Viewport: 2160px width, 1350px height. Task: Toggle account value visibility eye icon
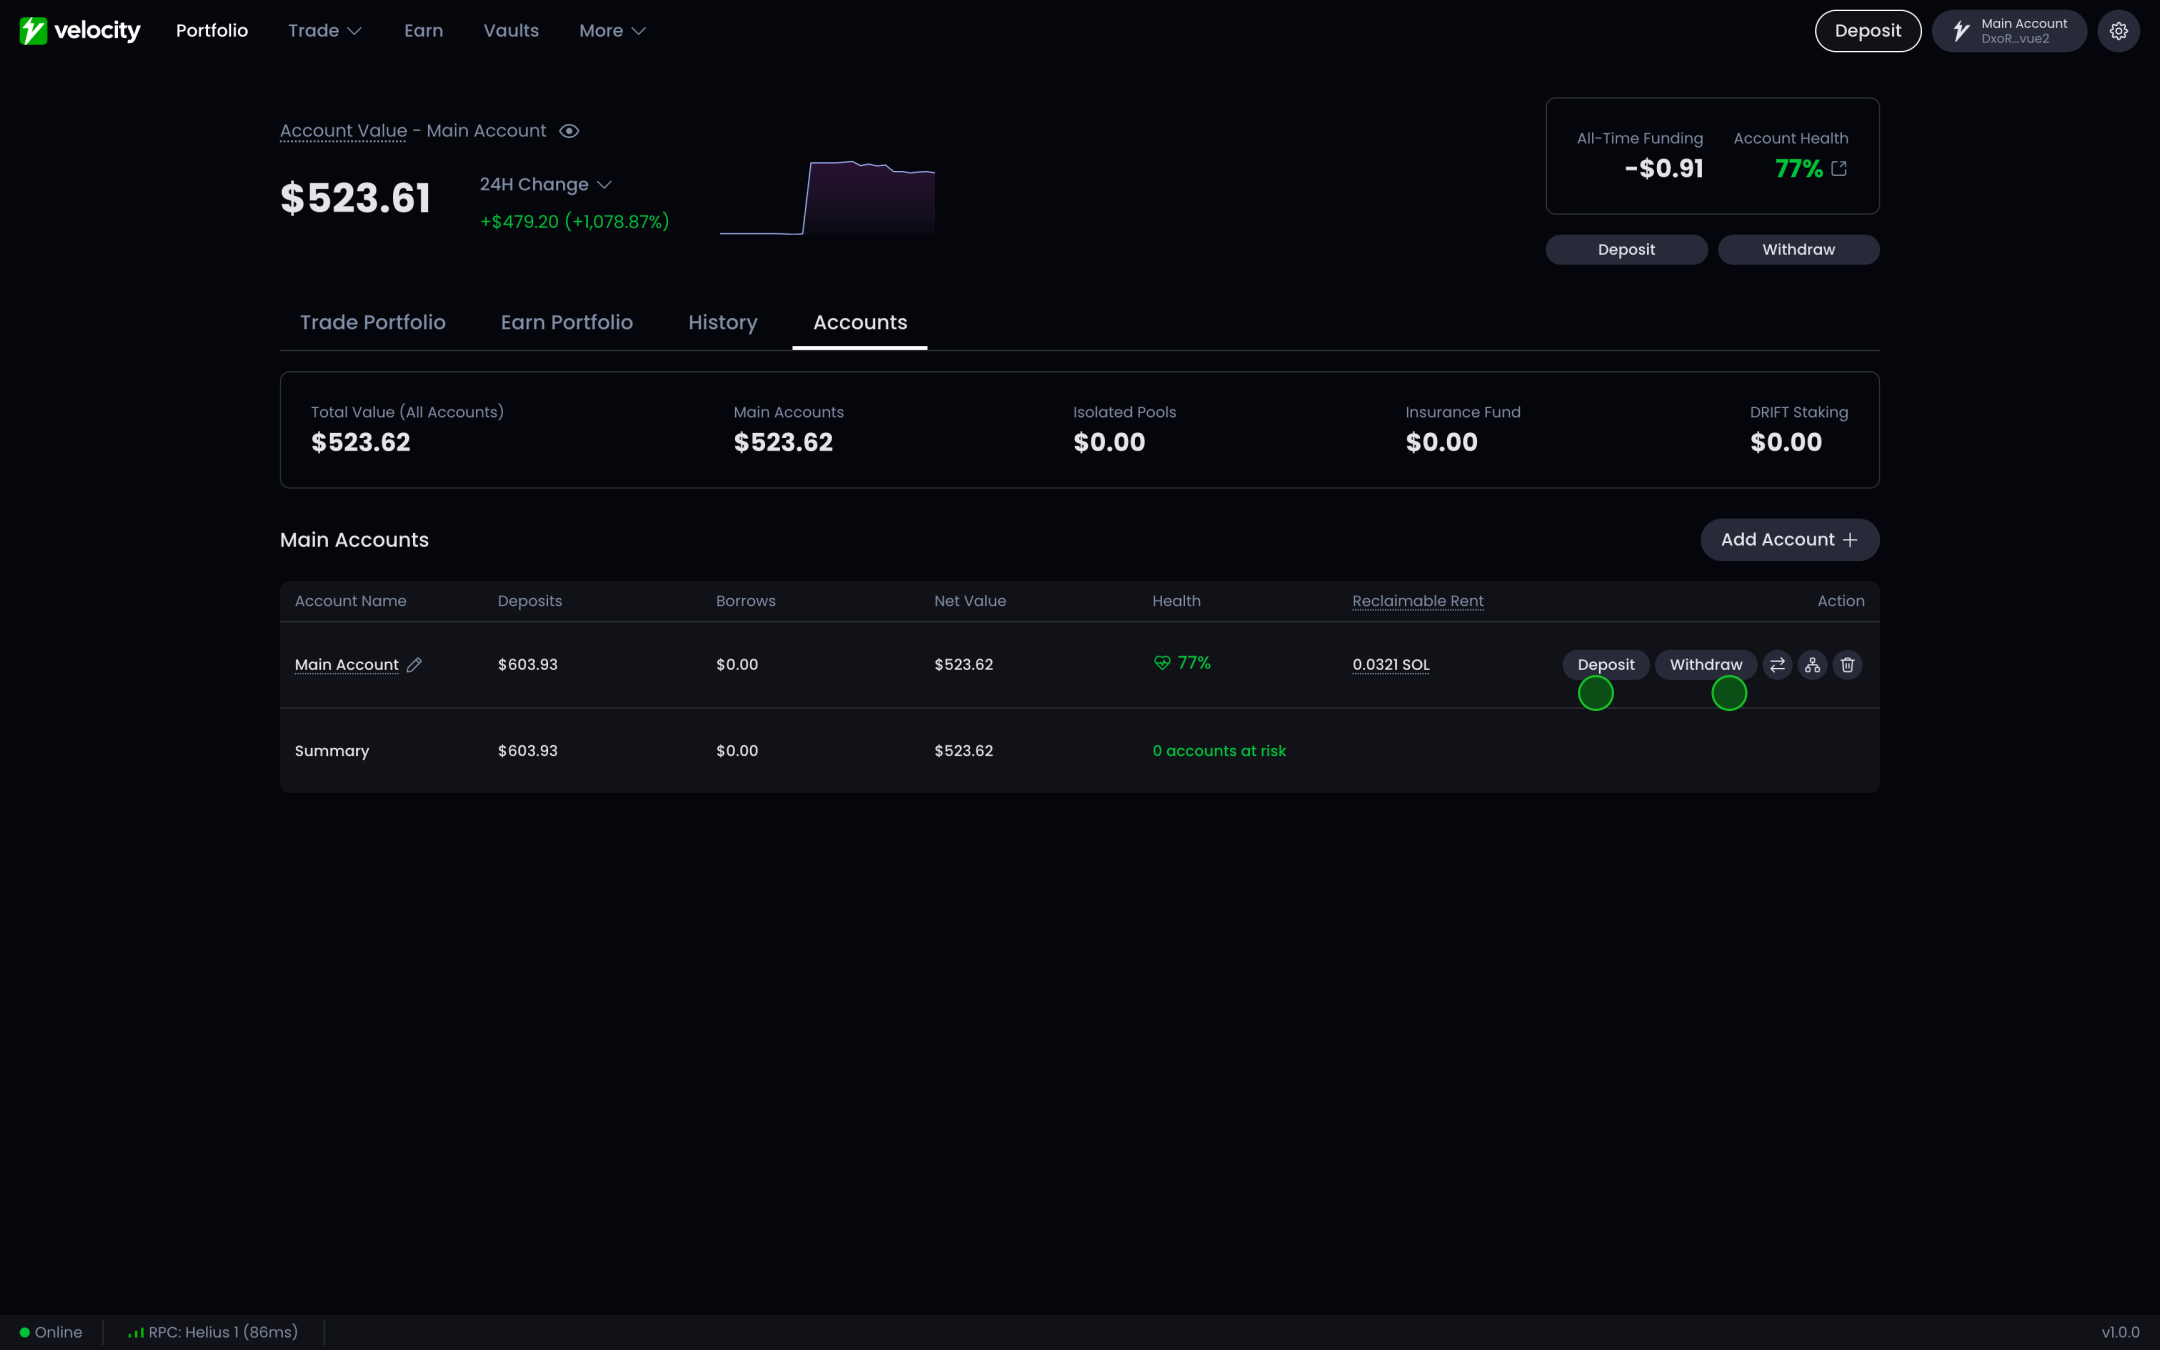(x=569, y=131)
